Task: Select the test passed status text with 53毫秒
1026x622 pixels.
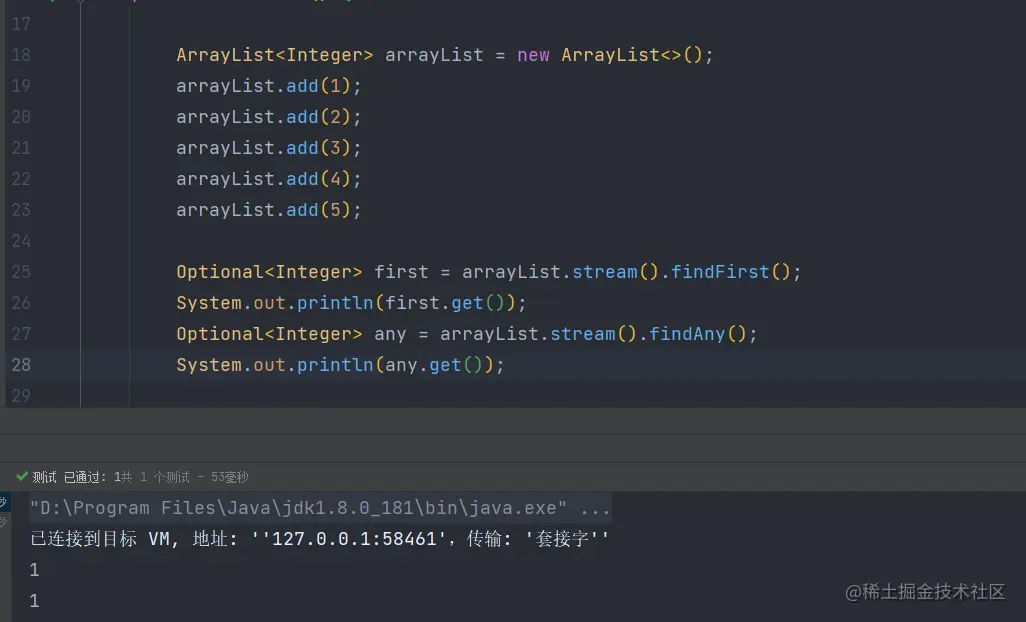Action: click(x=140, y=477)
